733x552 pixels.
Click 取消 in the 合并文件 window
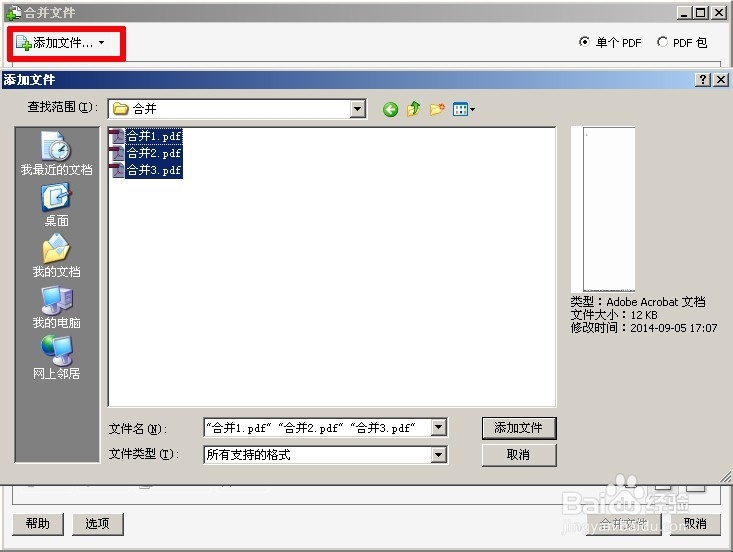pyautogui.click(x=696, y=524)
